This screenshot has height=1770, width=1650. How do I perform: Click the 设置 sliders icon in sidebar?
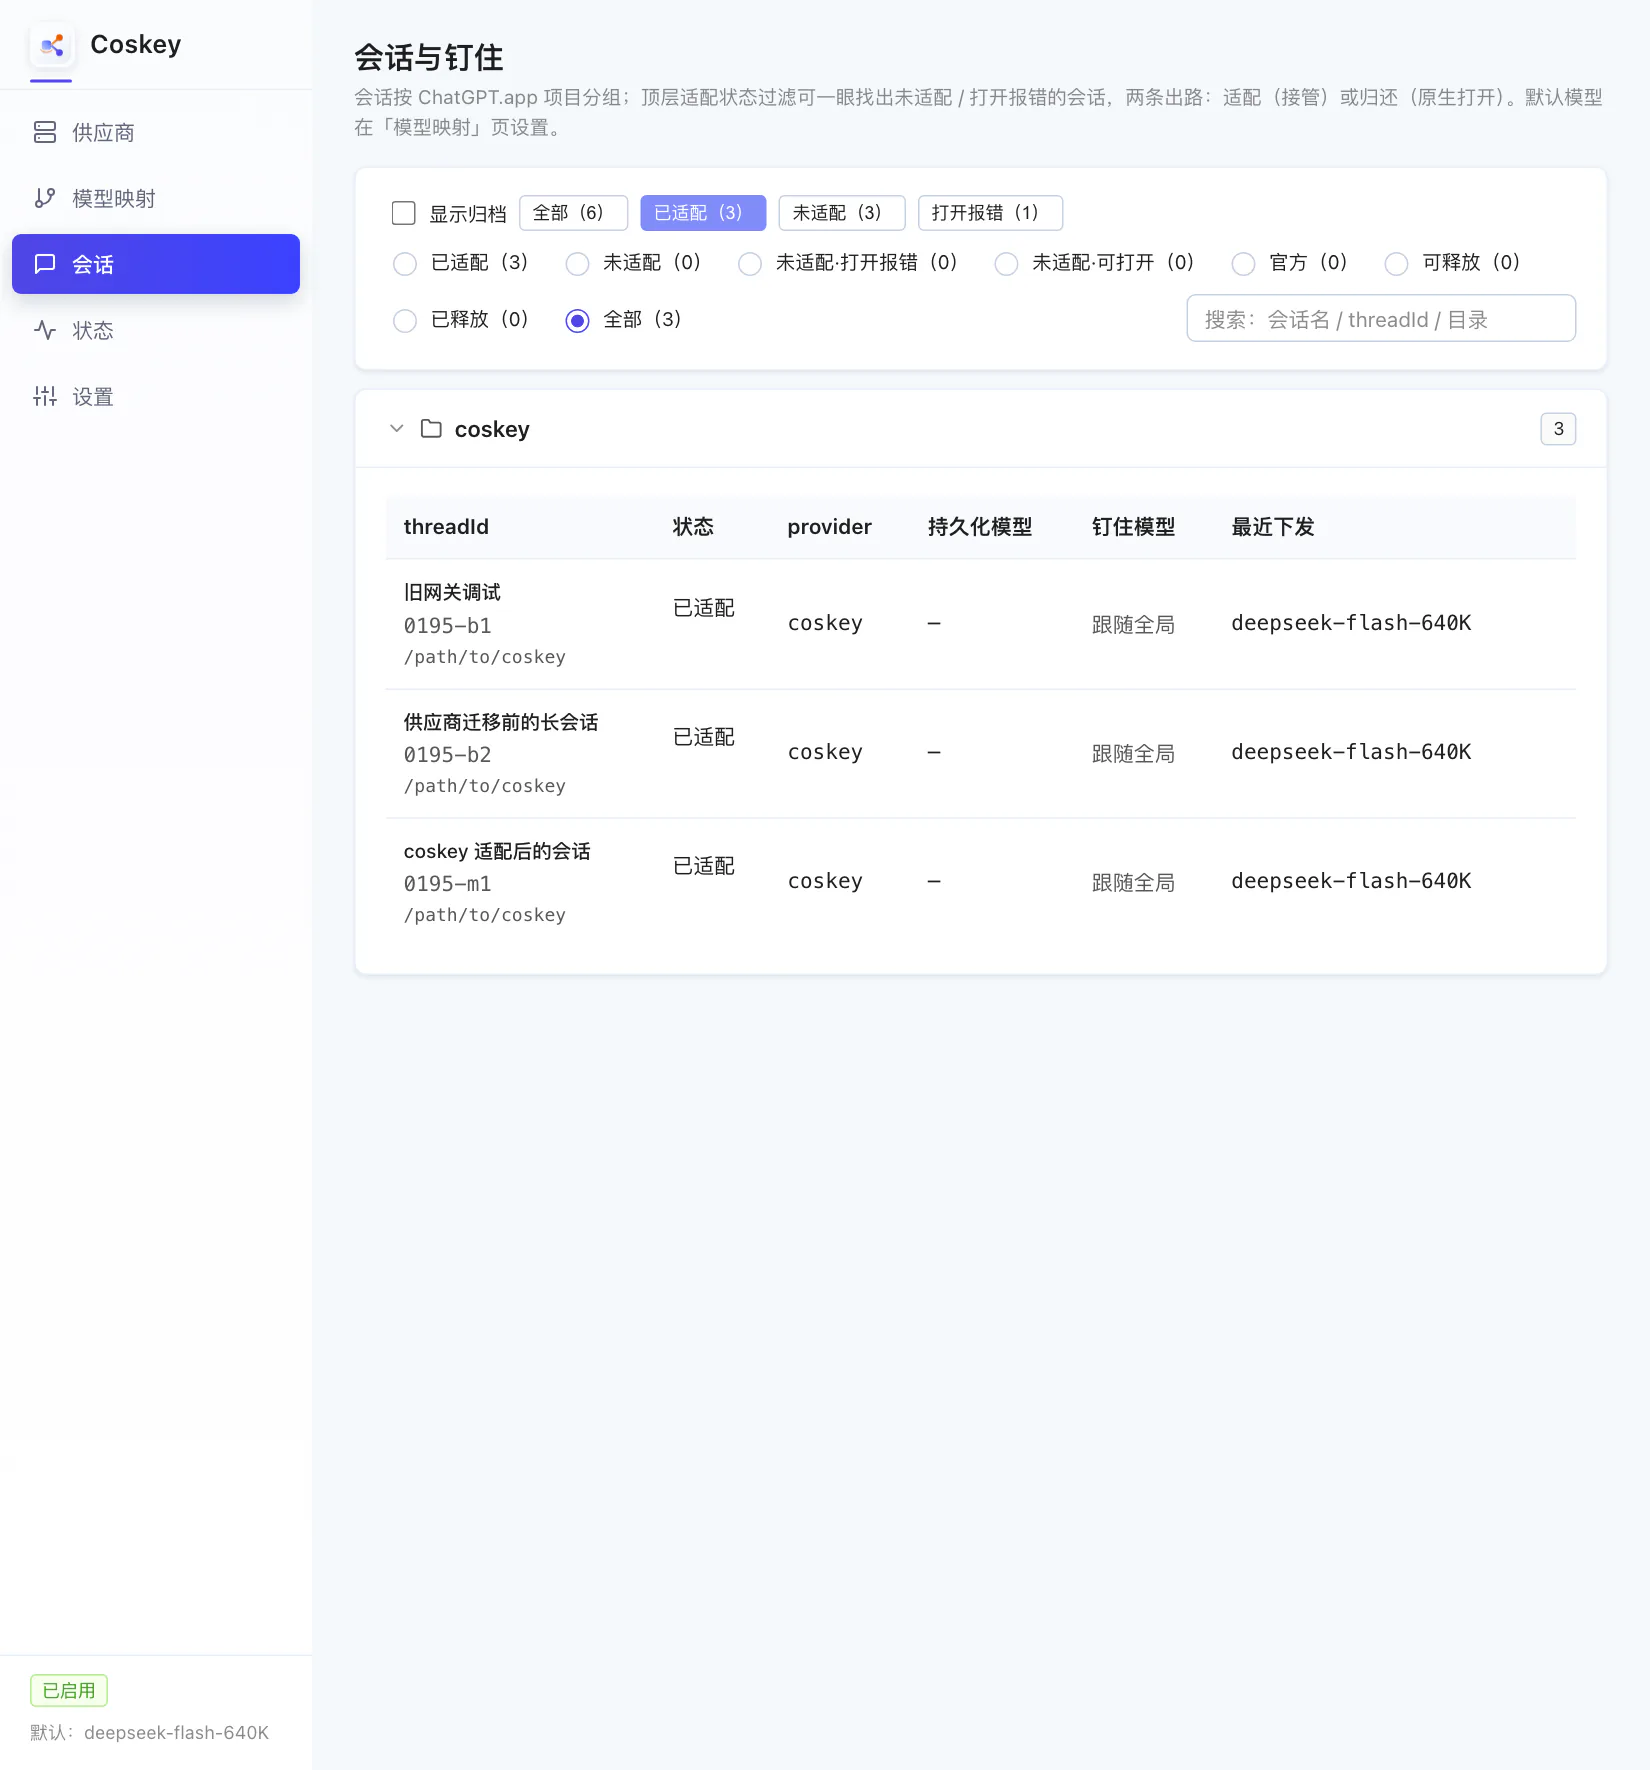pyautogui.click(x=45, y=396)
